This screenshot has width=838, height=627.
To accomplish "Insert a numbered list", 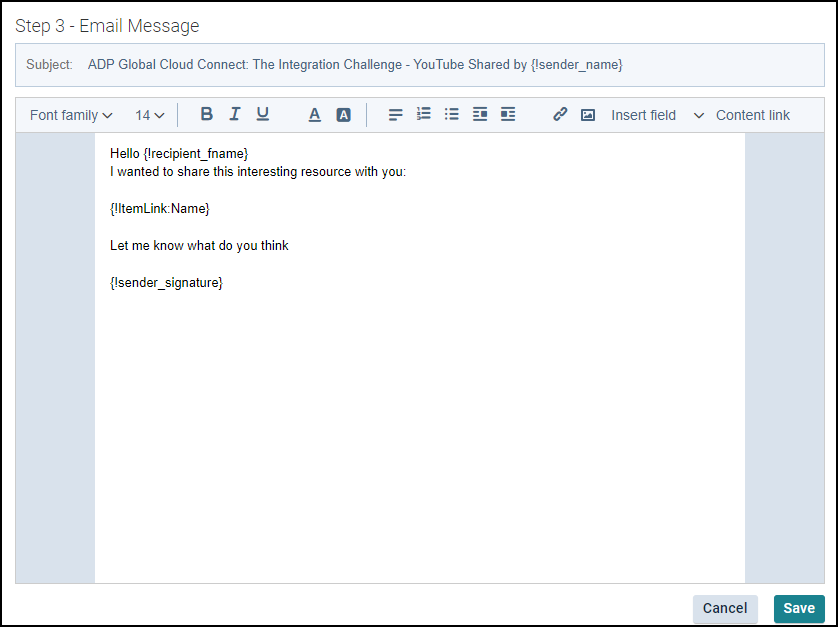I will coord(424,115).
